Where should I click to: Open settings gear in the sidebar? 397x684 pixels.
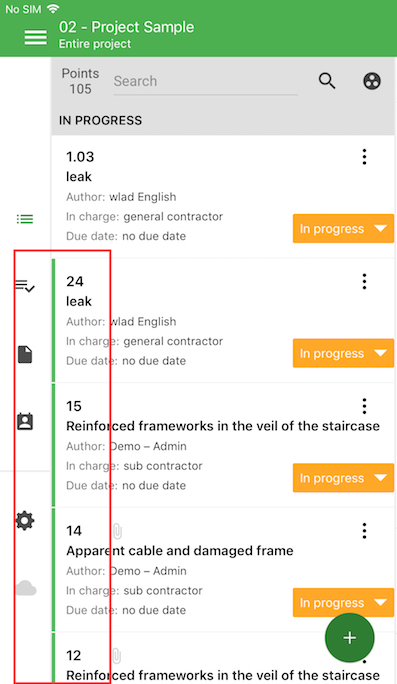pos(25,520)
